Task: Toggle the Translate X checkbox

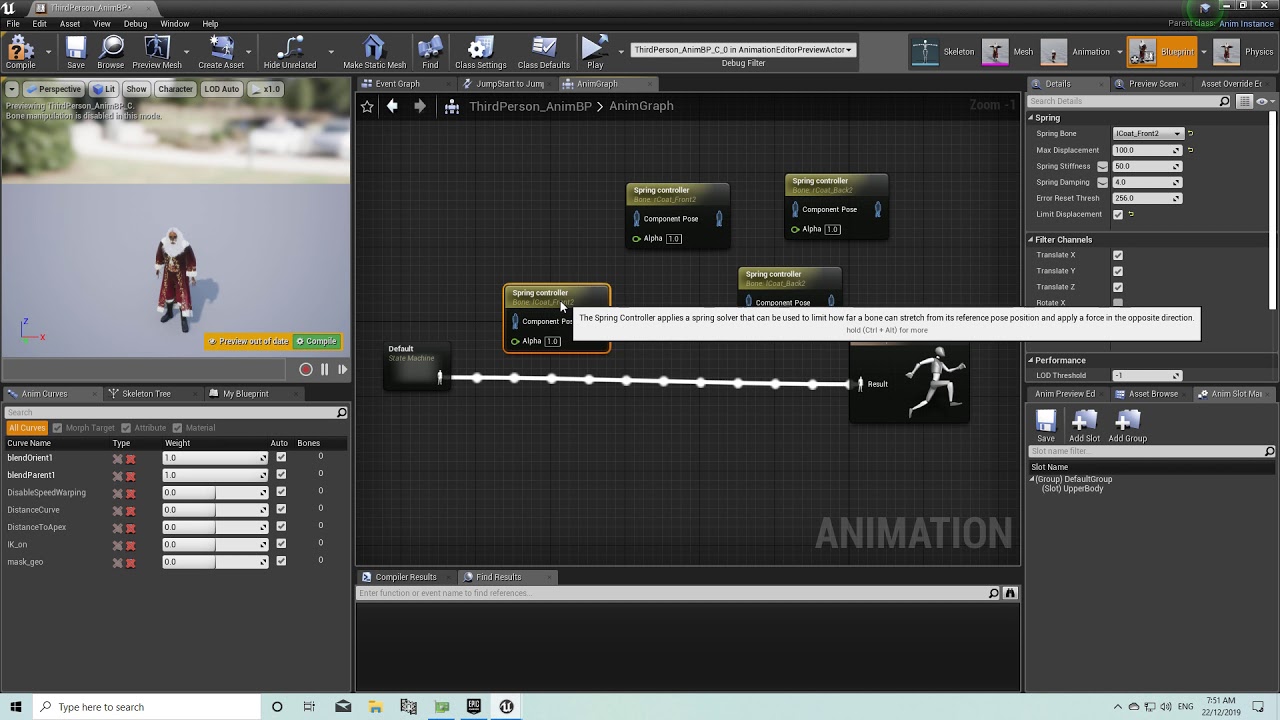Action: click(1118, 255)
